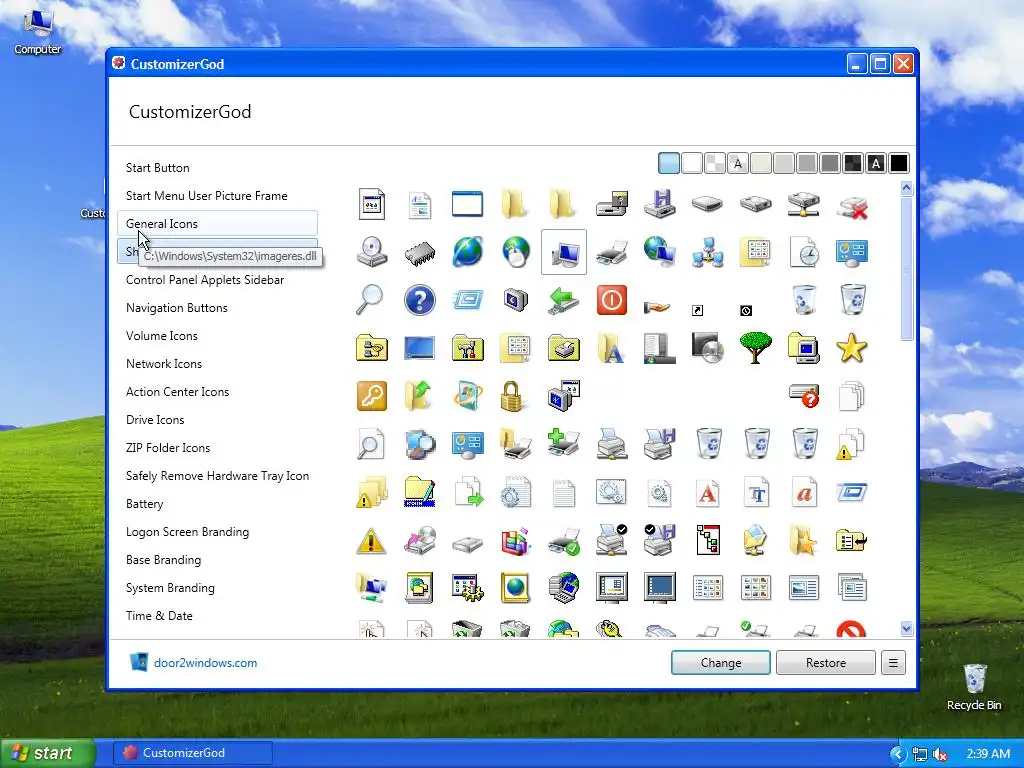Open the Battery category
1024x768 pixels.
[x=144, y=504]
